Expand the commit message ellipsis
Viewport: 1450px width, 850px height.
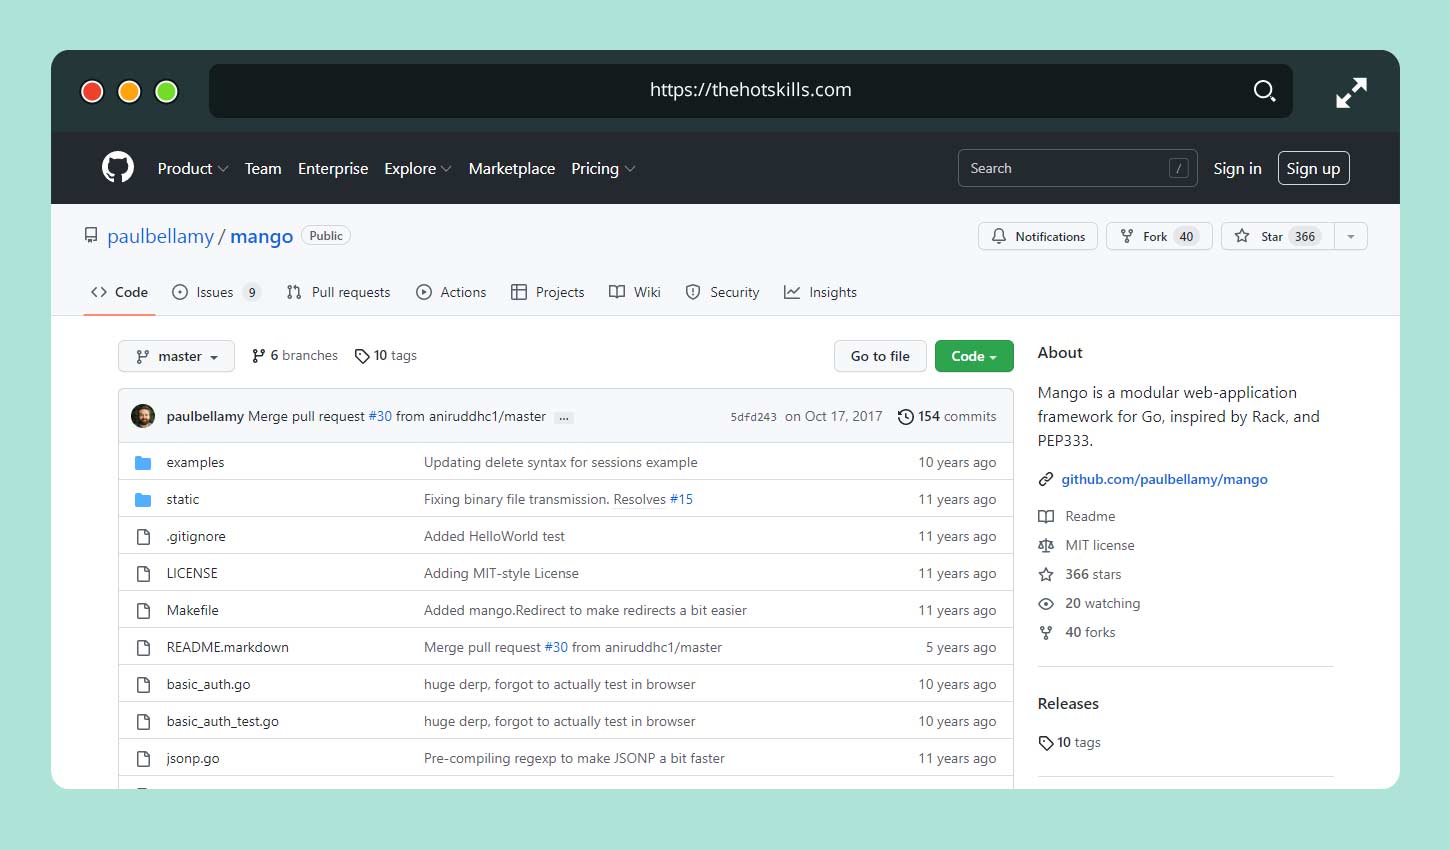point(564,417)
